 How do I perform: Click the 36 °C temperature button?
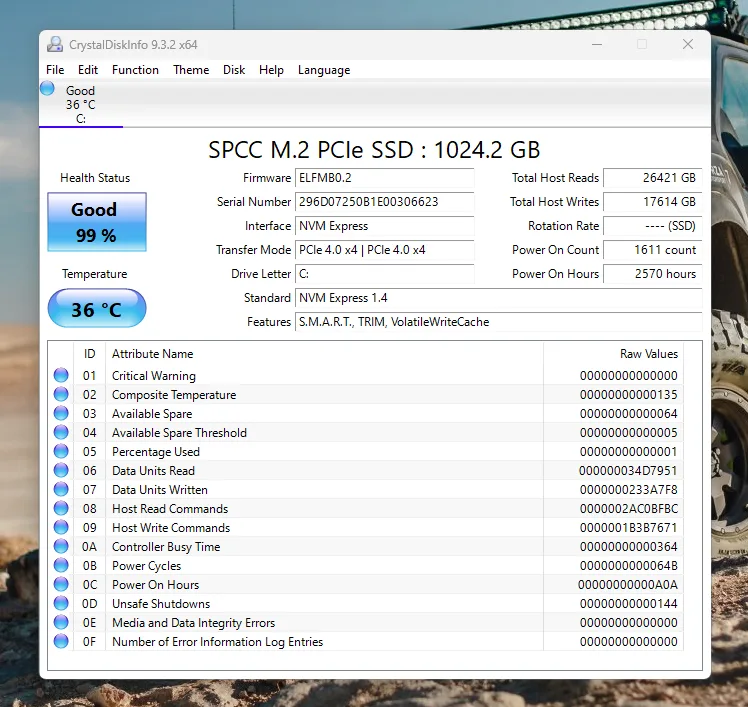coord(96,309)
